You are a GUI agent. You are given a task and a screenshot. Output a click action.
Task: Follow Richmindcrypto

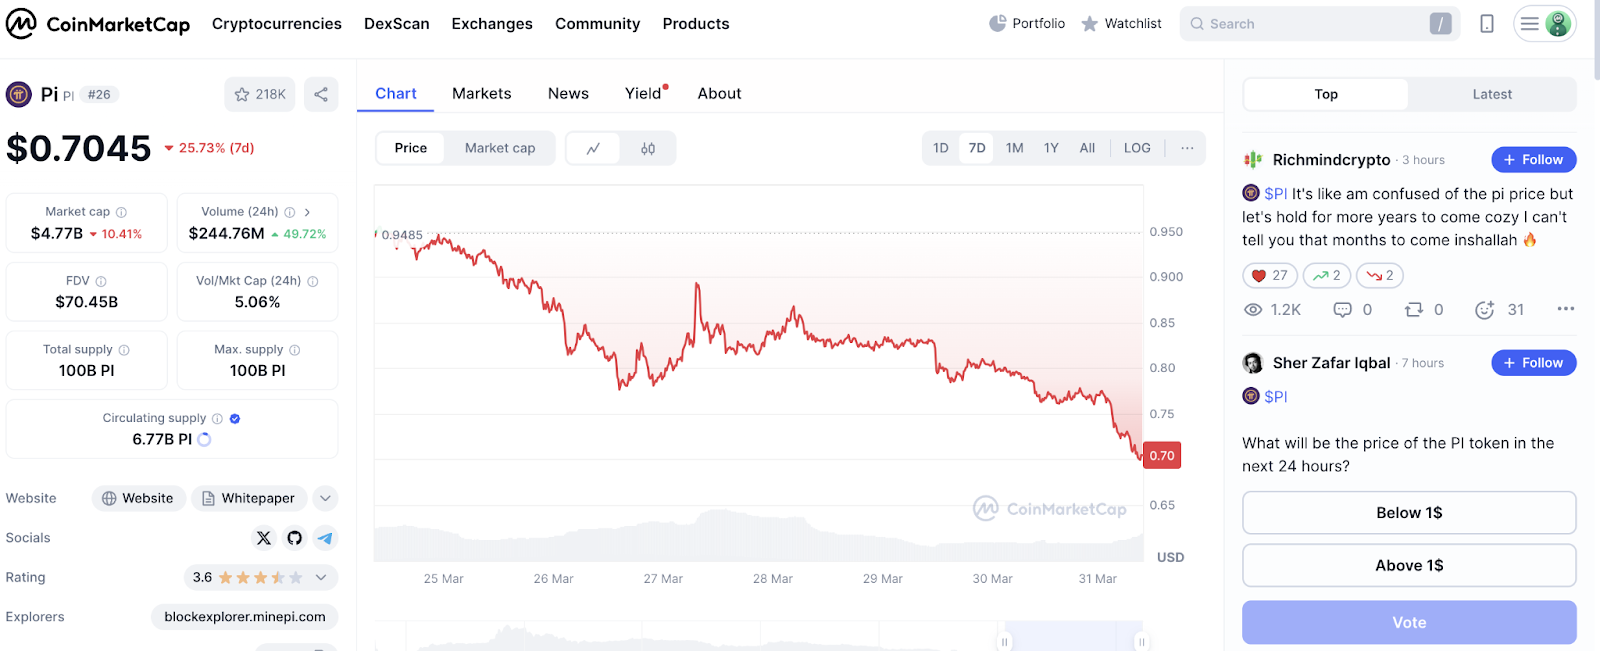(x=1533, y=160)
